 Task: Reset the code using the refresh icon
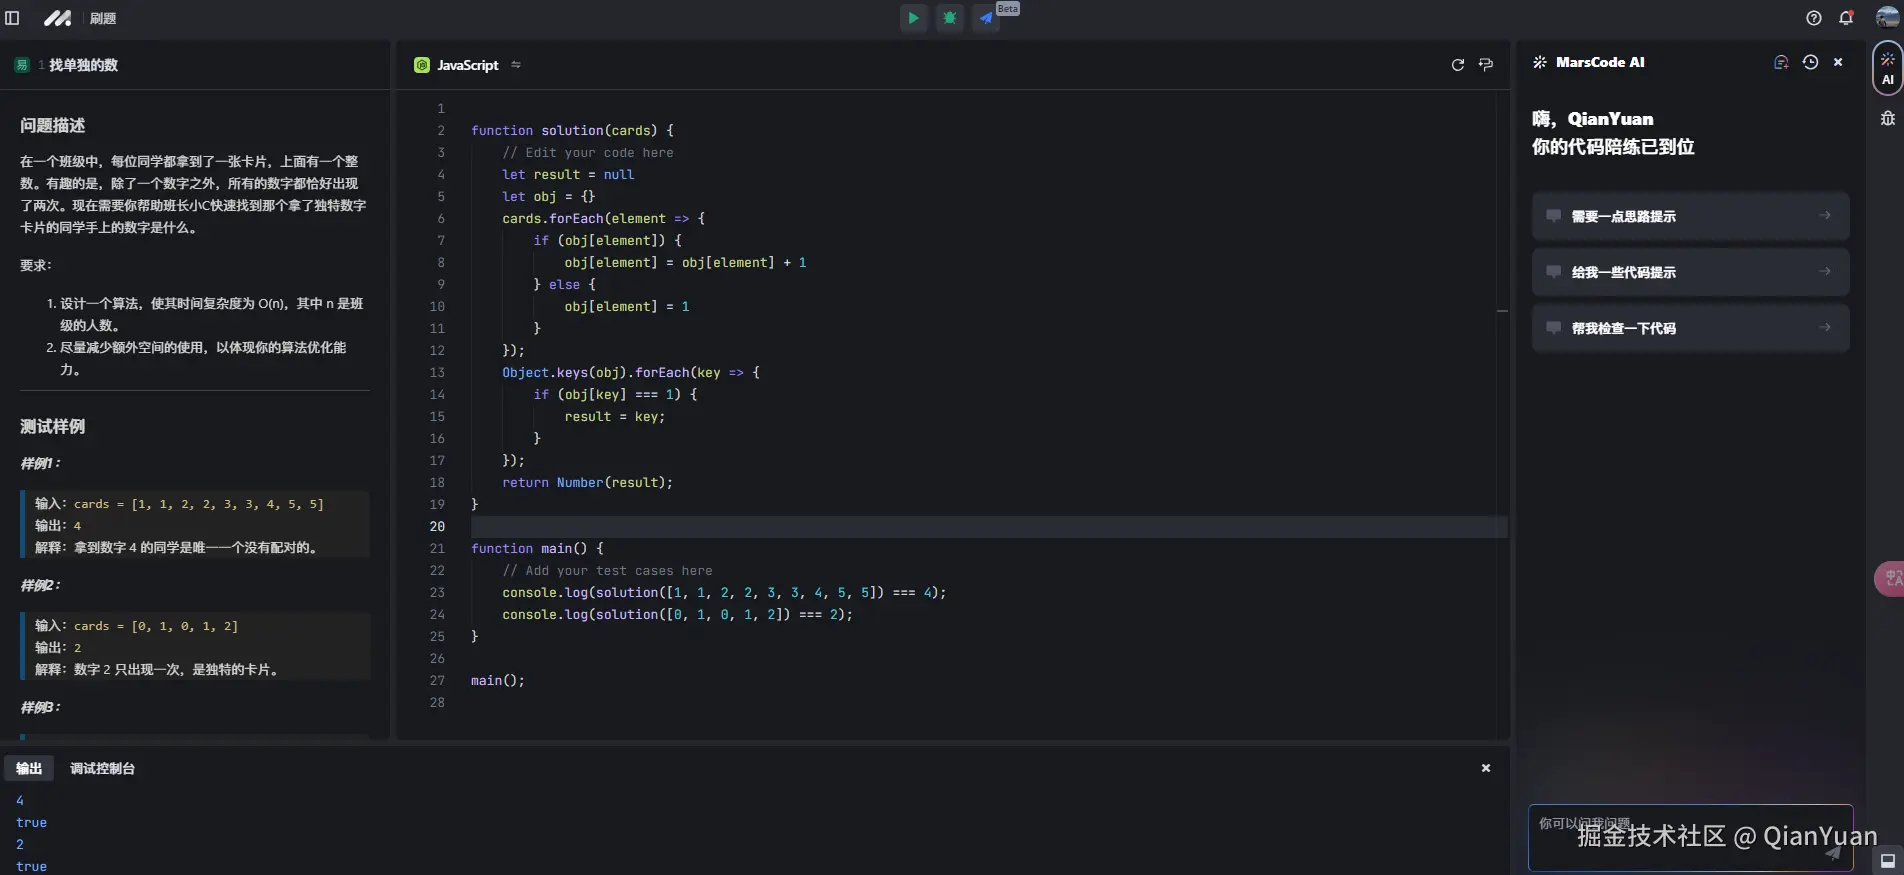click(x=1457, y=65)
